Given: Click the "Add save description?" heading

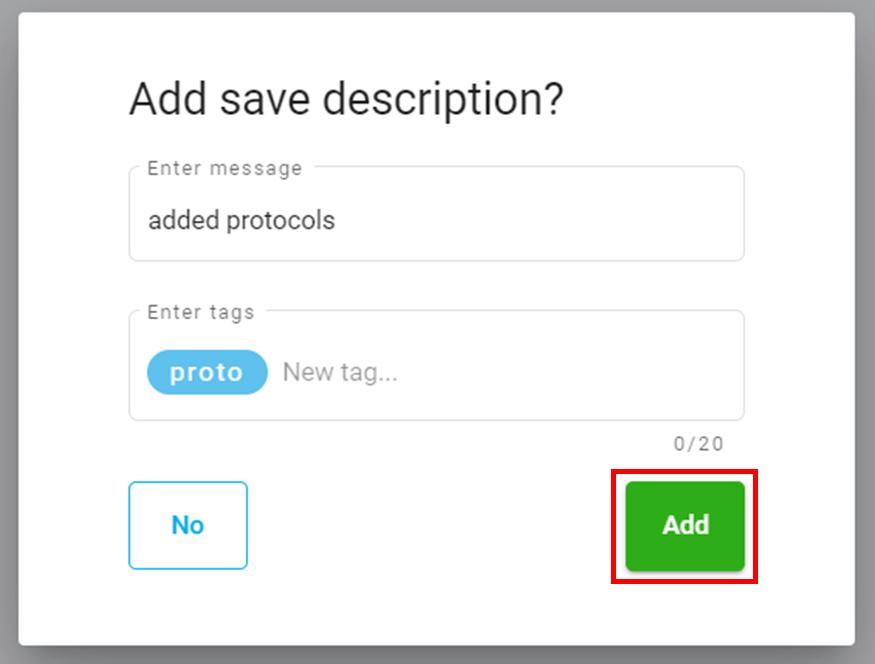Looking at the screenshot, I should click(x=346, y=100).
